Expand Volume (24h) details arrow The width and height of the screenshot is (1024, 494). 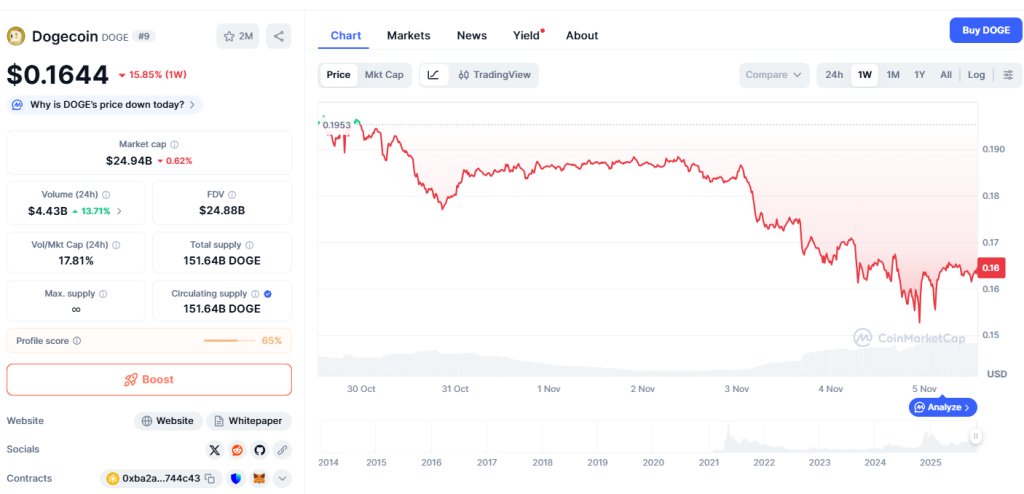click(120, 211)
